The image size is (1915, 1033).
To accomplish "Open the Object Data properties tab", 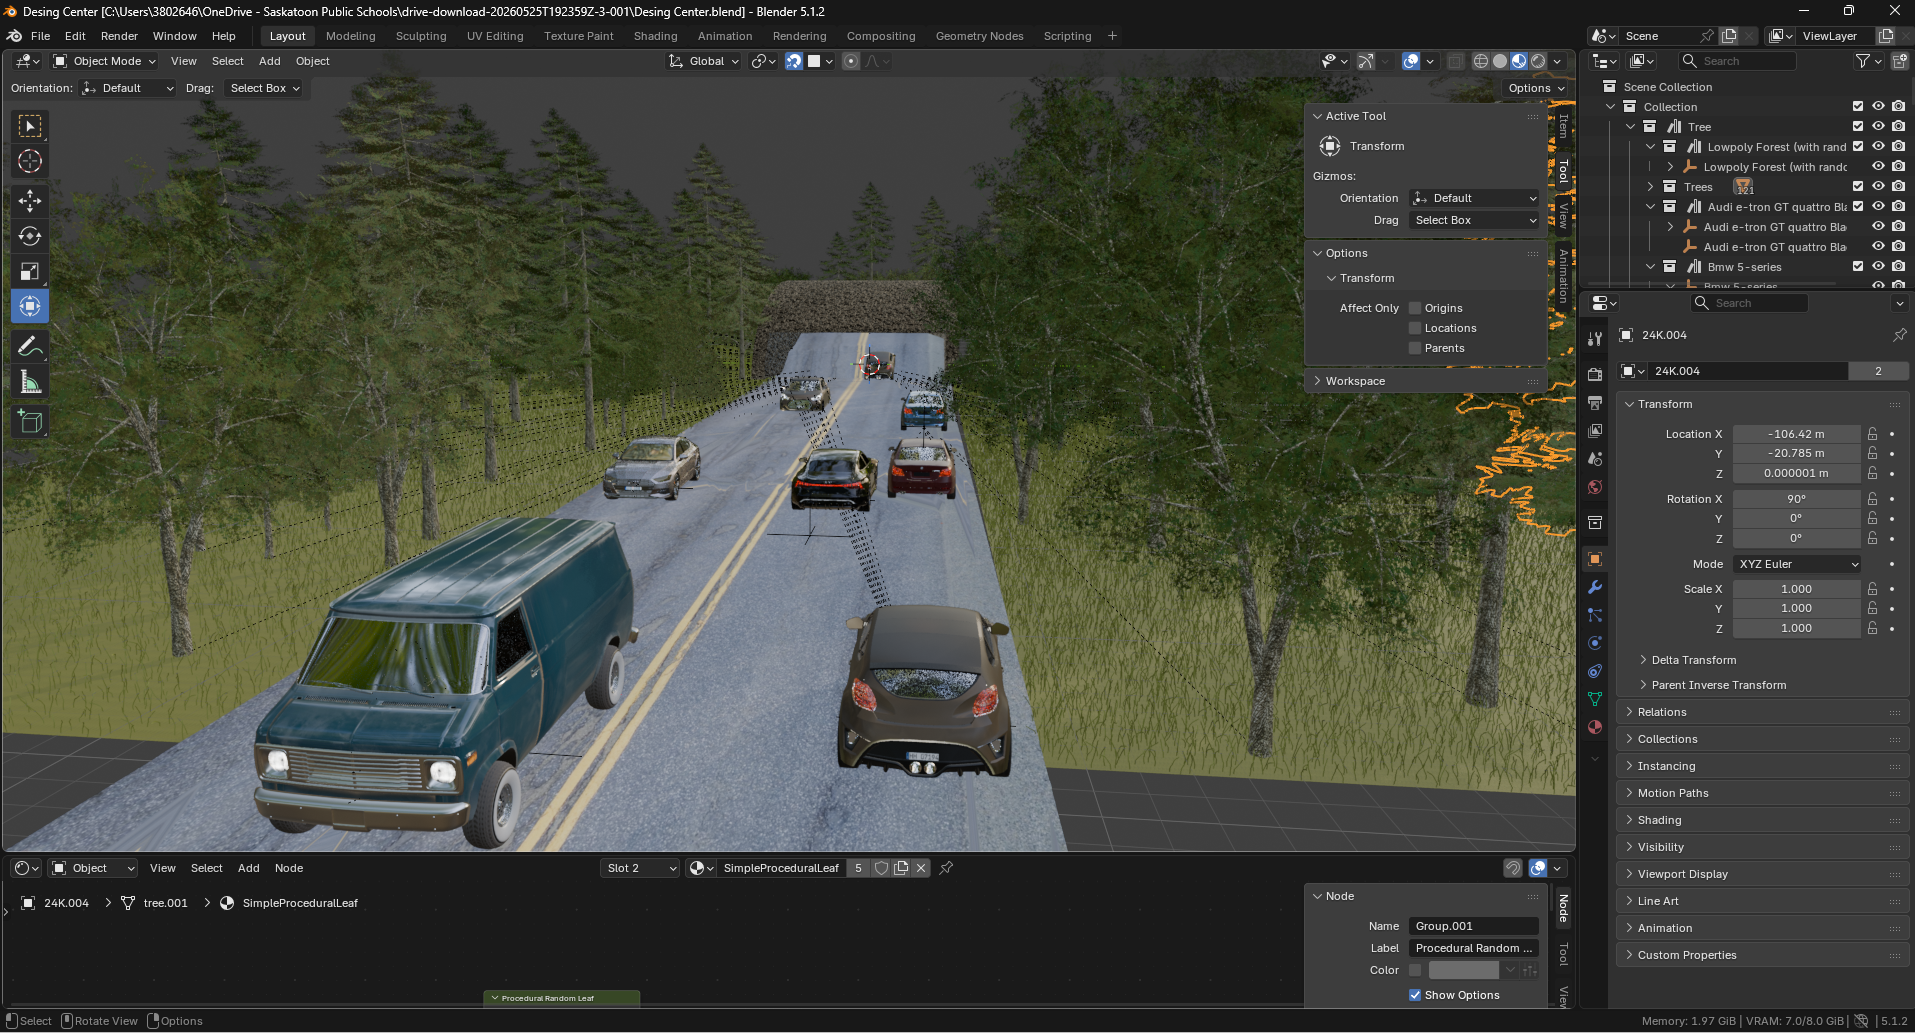I will click(1595, 699).
